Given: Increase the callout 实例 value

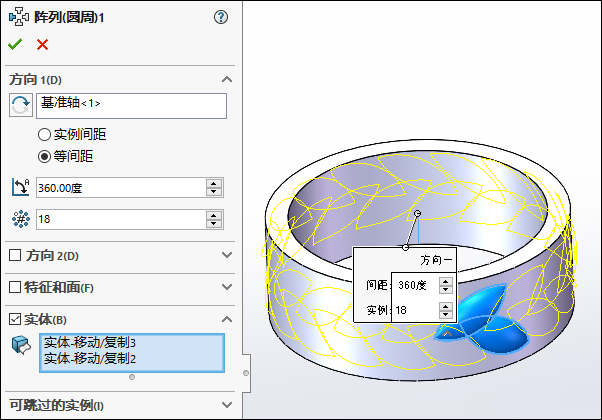Looking at the screenshot, I should [x=445, y=306].
